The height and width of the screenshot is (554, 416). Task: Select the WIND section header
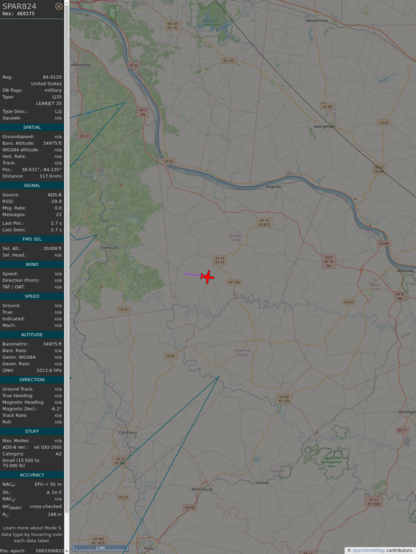click(32, 265)
